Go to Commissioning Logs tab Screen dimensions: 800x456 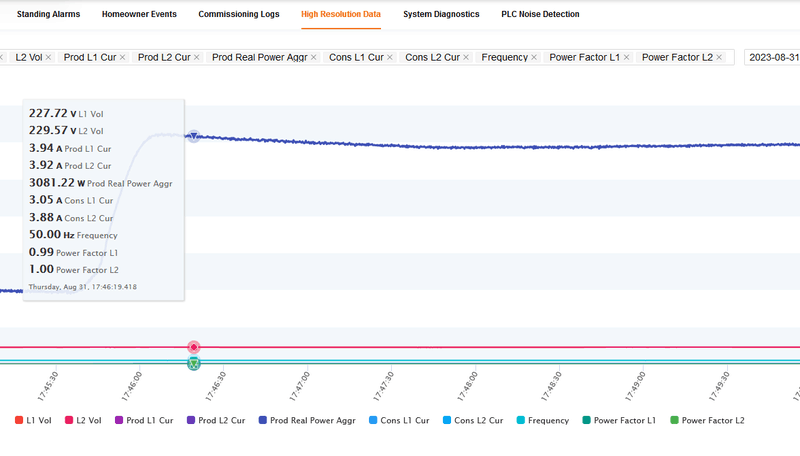(x=239, y=14)
